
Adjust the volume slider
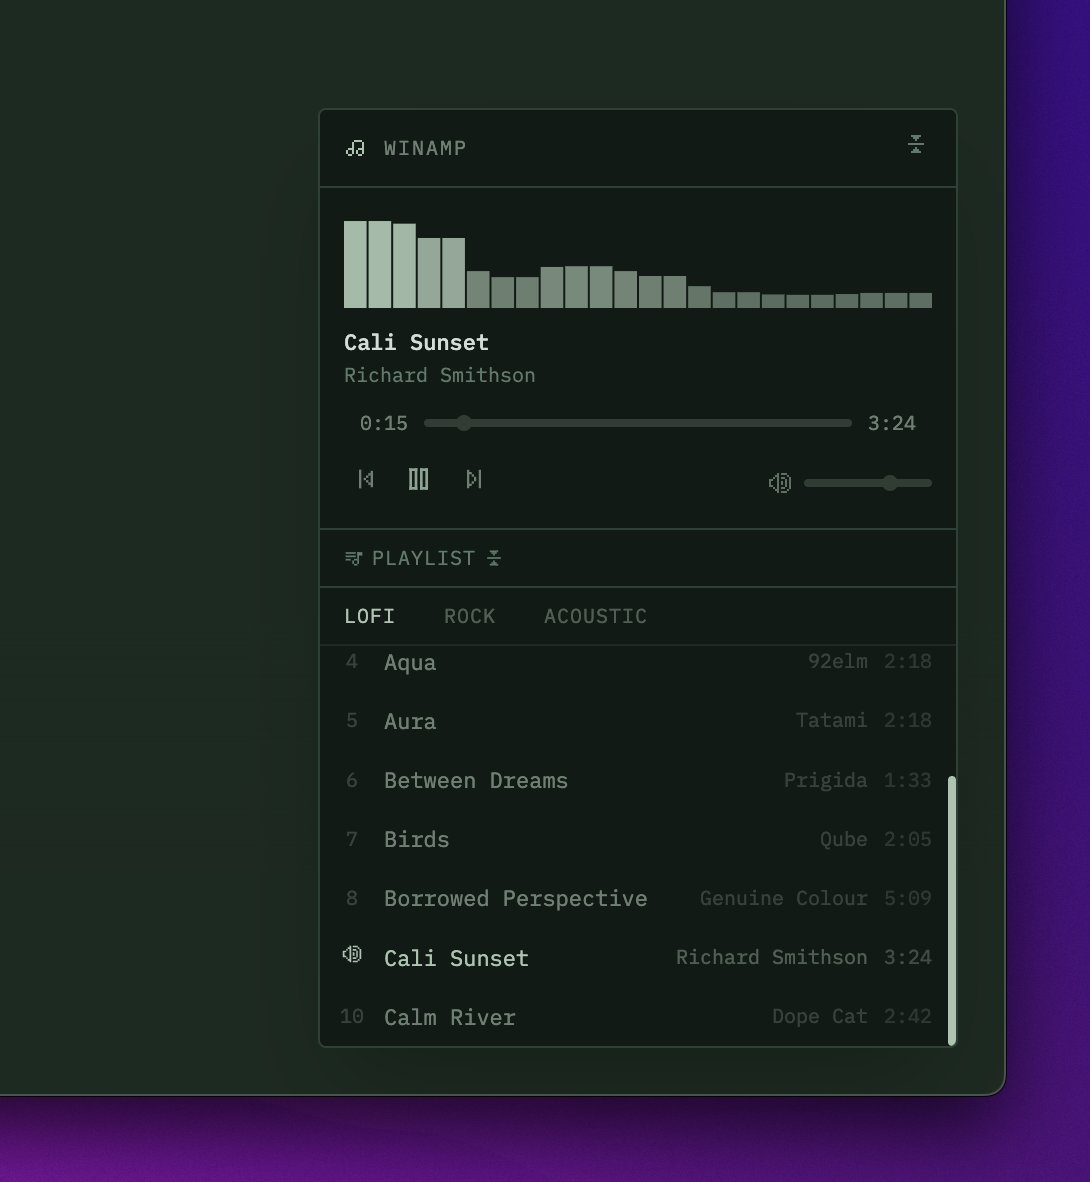(x=868, y=483)
